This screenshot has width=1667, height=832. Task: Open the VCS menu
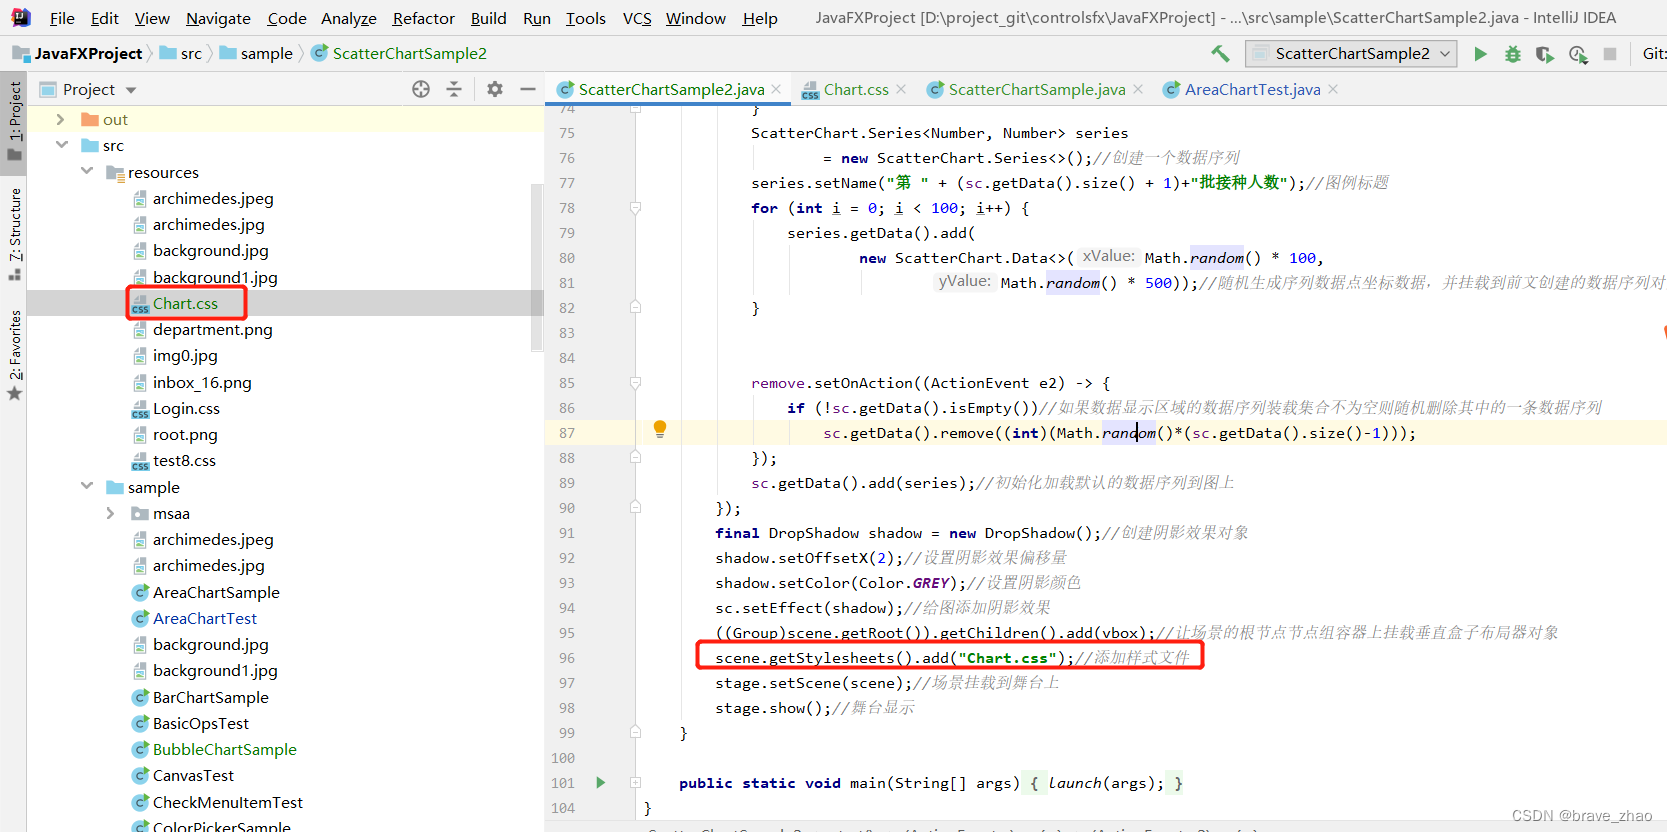click(636, 18)
